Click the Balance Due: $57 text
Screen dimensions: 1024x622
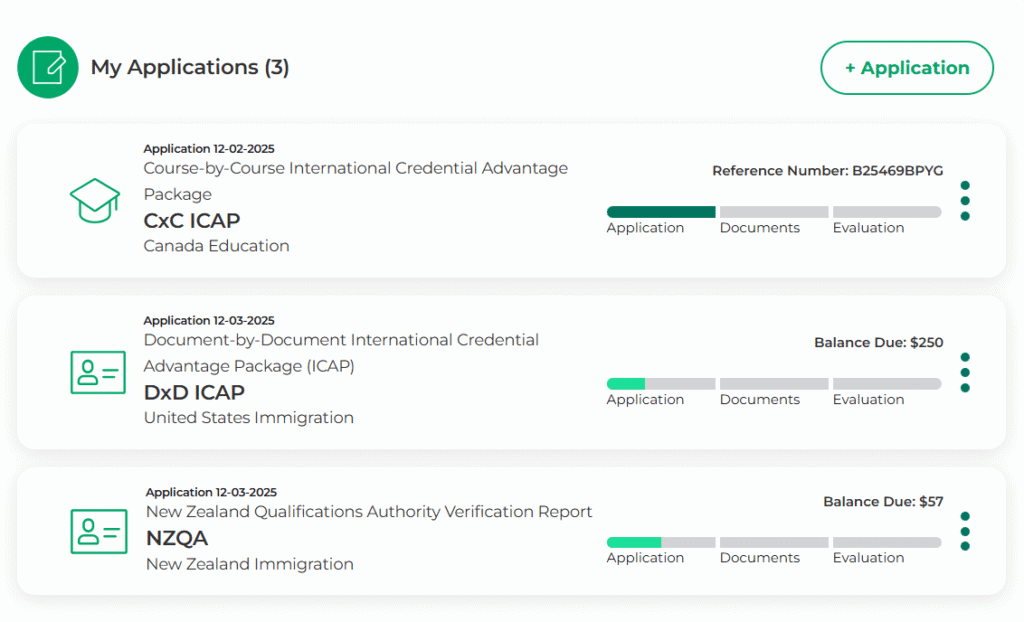point(883,501)
